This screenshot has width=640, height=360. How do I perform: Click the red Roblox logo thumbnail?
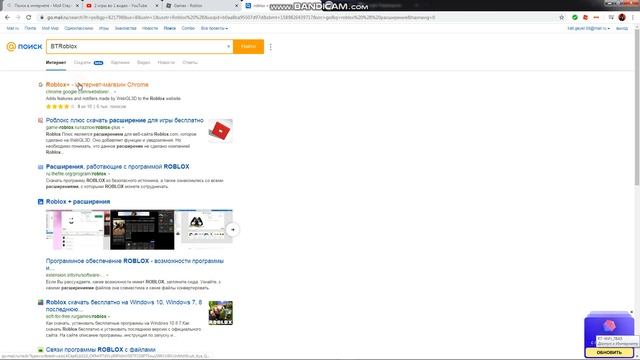click(220, 131)
